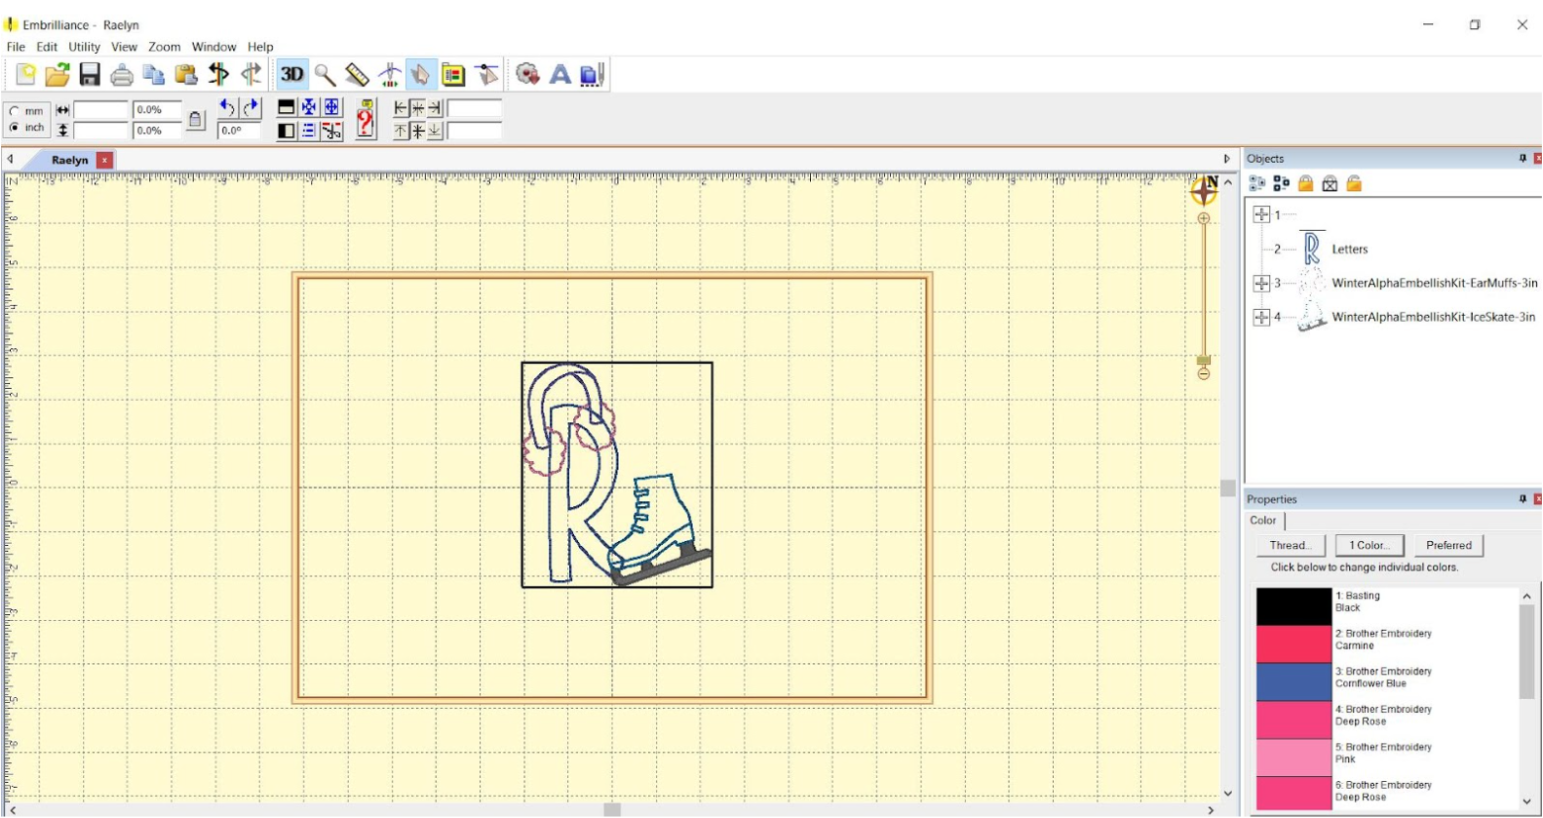
Task: Toggle the 3D view button
Action: [x=291, y=74]
